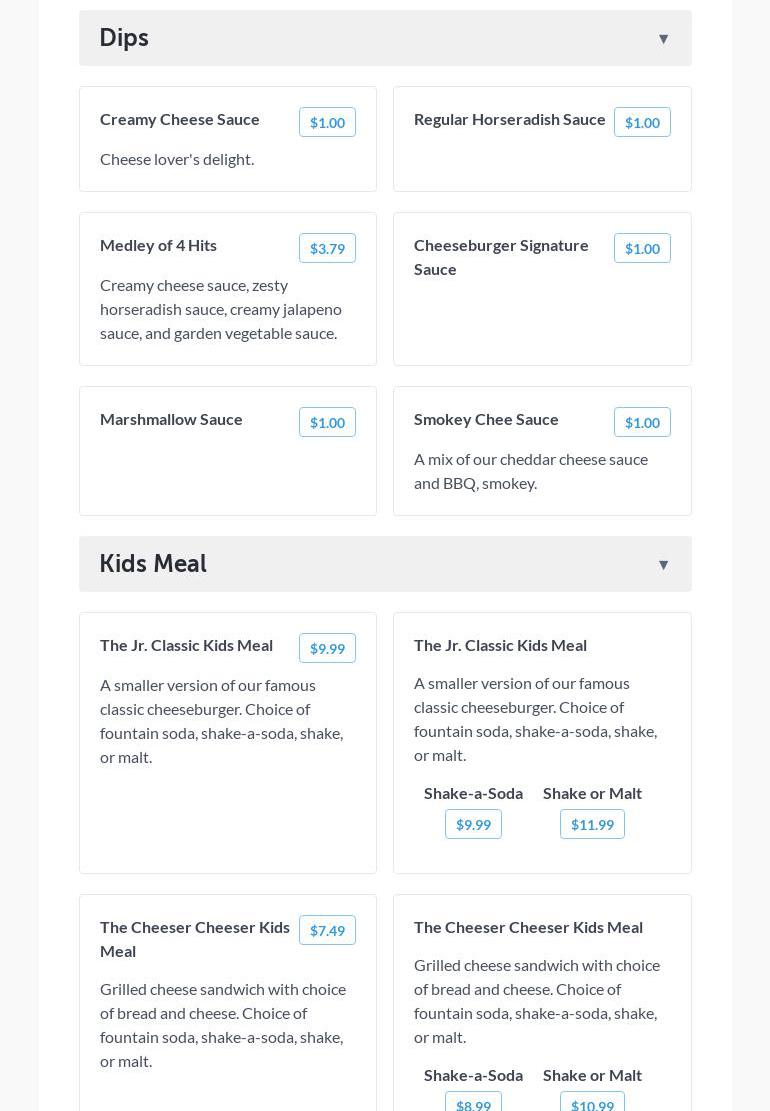Open the Regular Horseradish Sauce item title
The width and height of the screenshot is (770, 1111).
coord(510,119)
